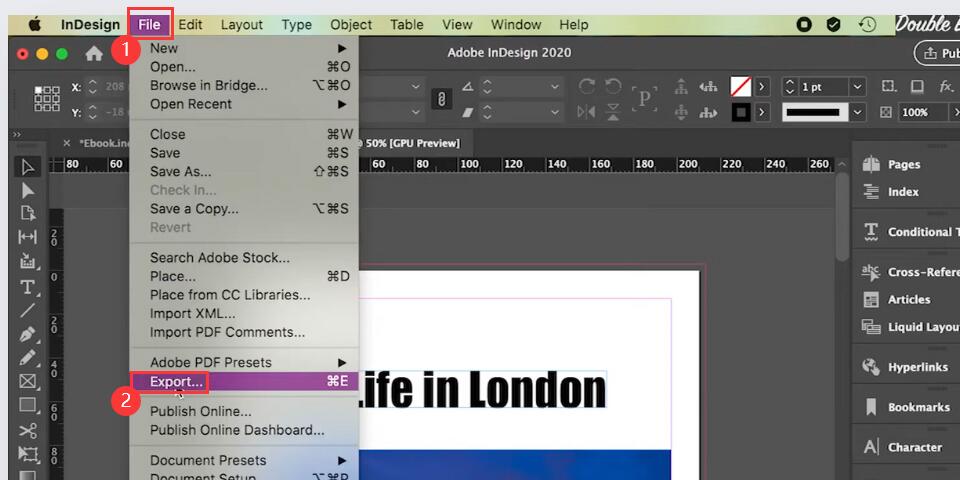Click Rotate 90° counter-clockwise icon

click(x=613, y=86)
